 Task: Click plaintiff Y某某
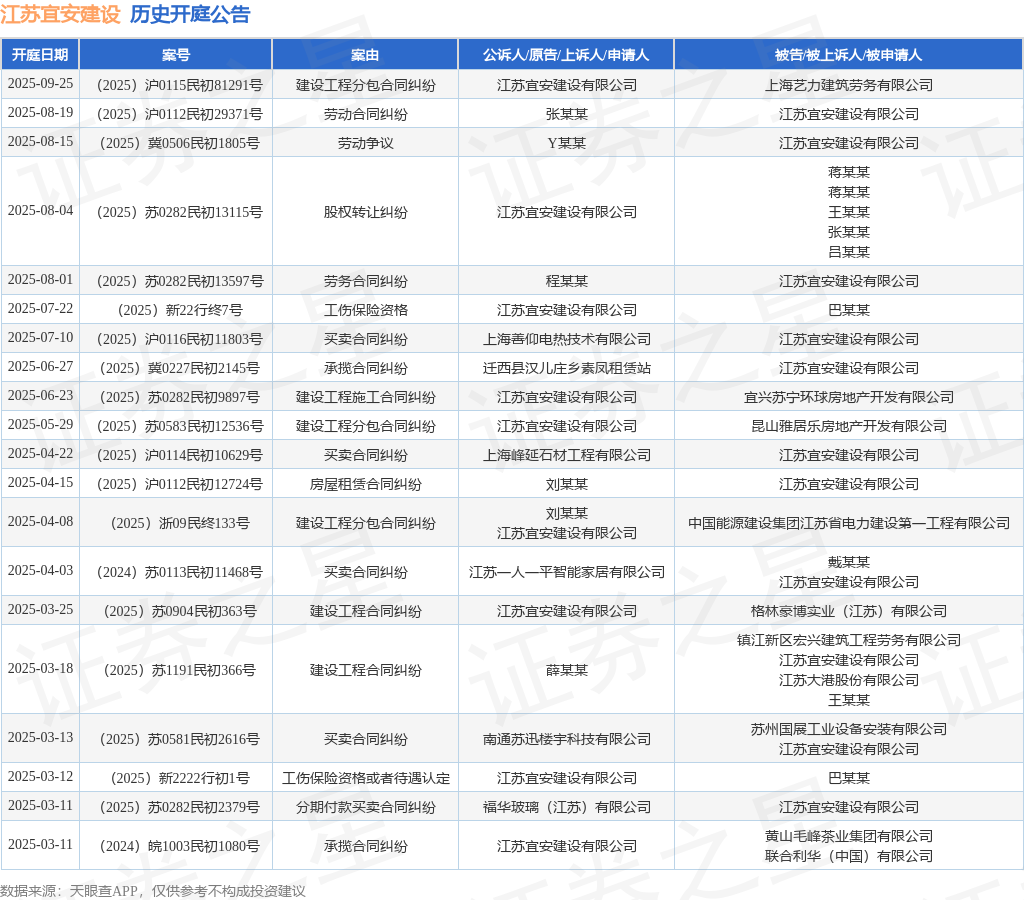[x=566, y=143]
